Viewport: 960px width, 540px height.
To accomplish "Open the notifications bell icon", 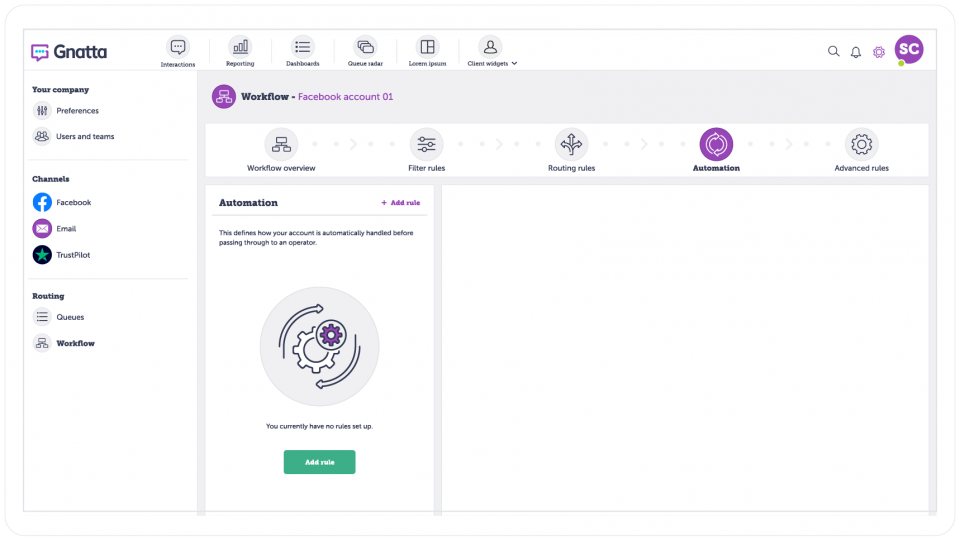I will 856,52.
